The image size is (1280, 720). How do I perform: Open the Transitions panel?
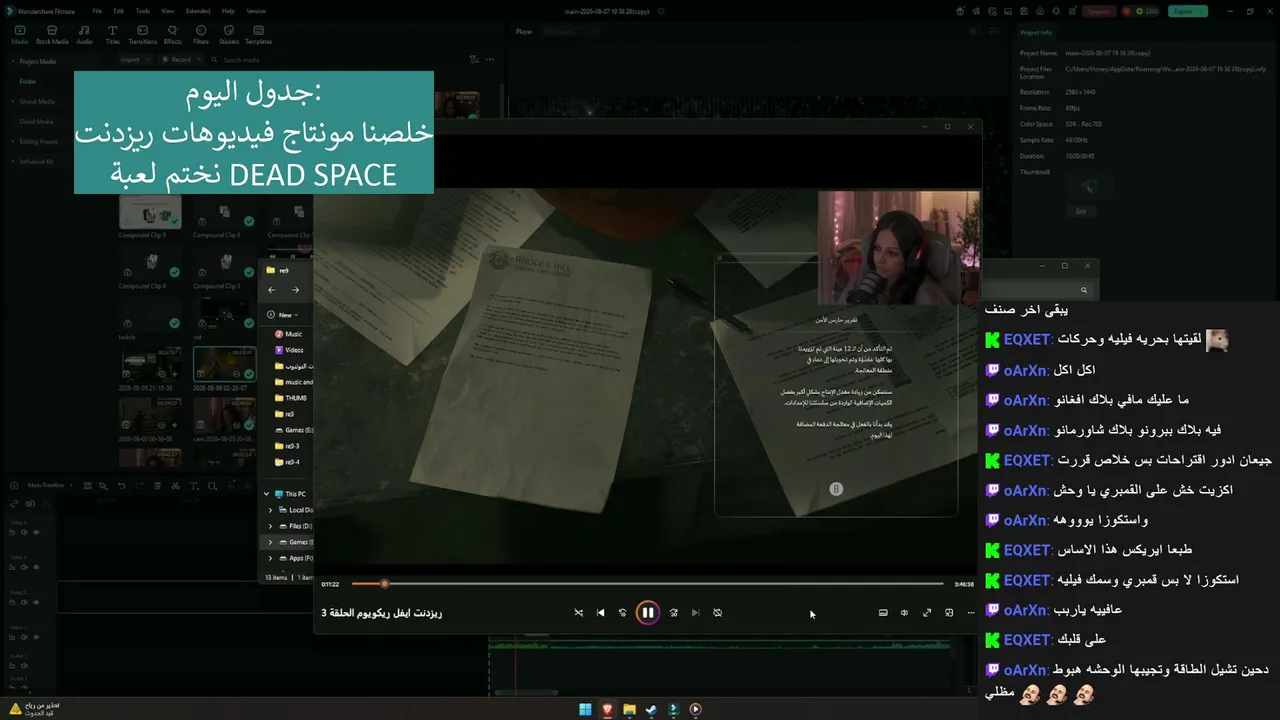143,35
